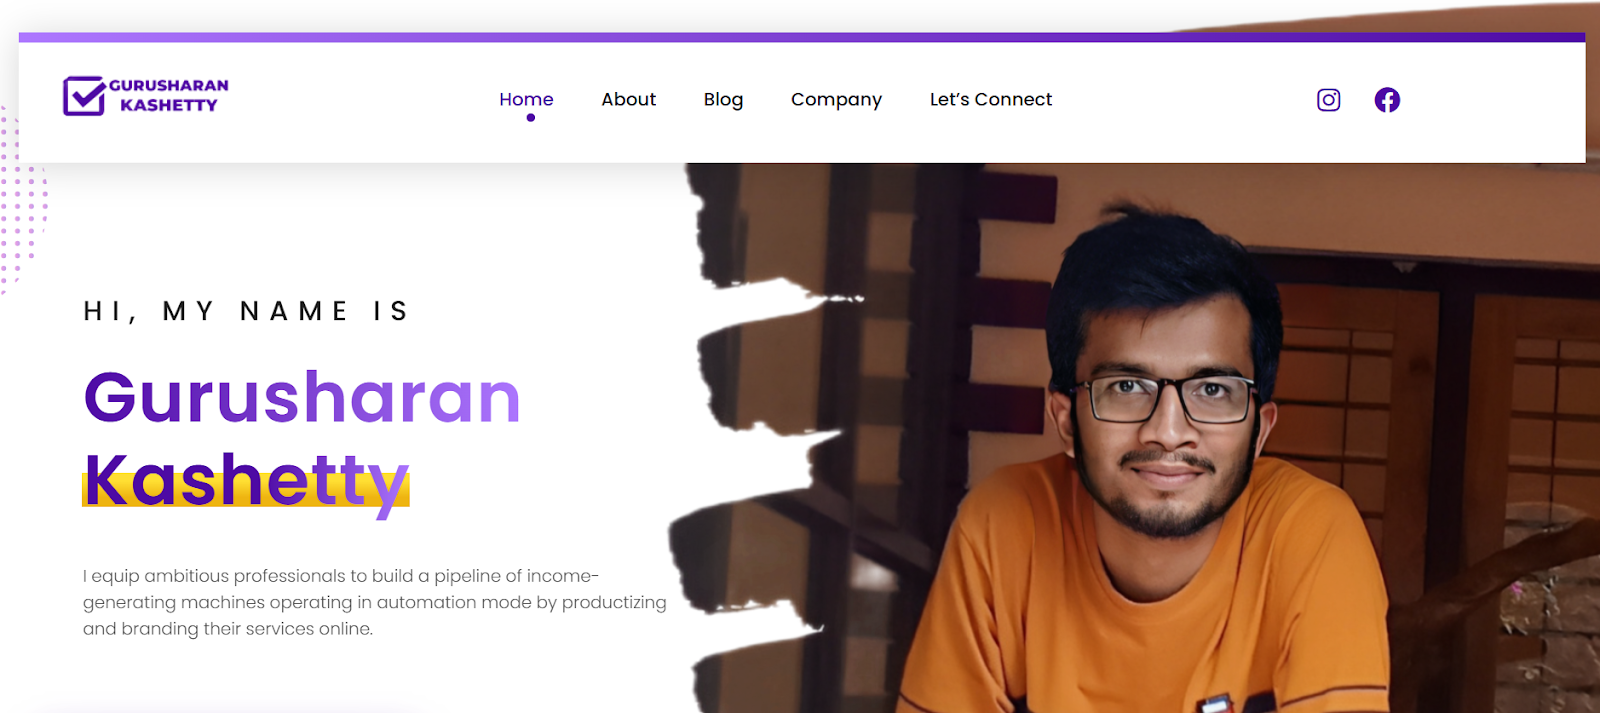Click the checkmark logo icon
This screenshot has height=713, width=1600.
point(84,96)
